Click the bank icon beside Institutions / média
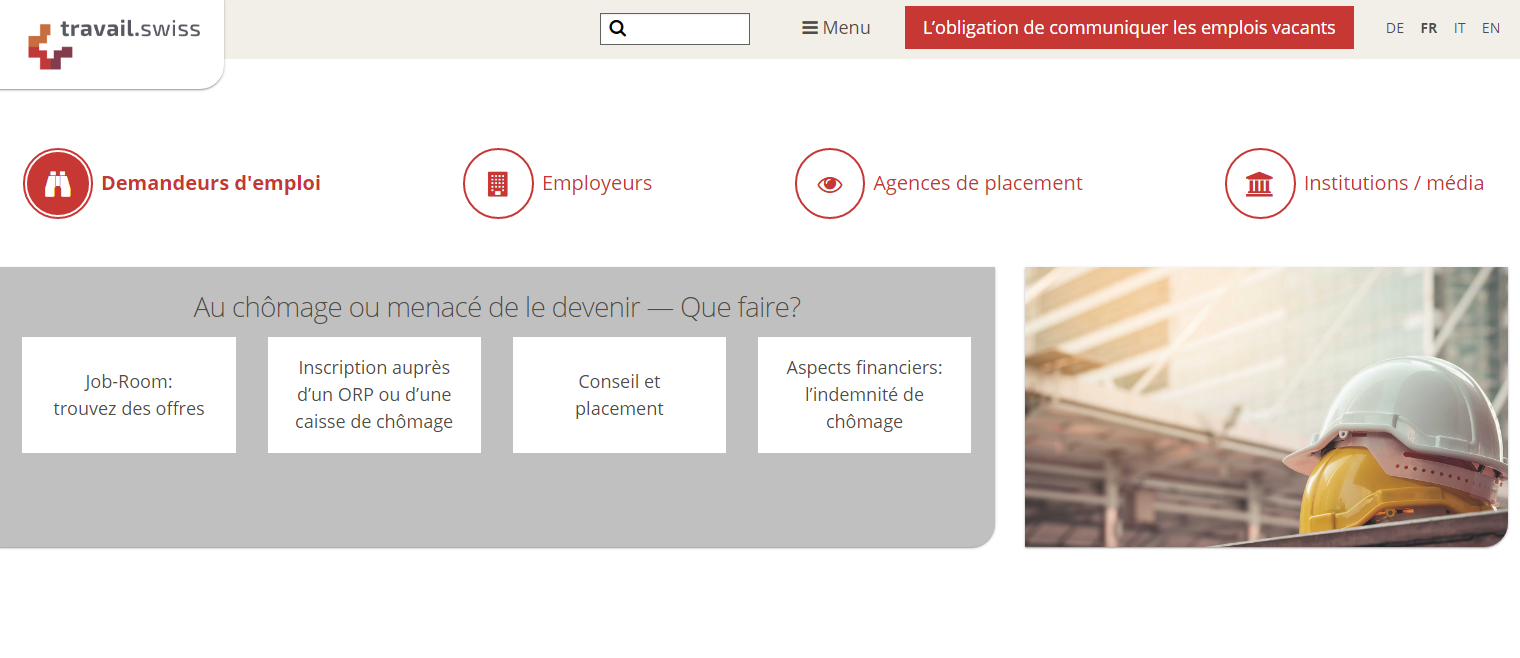This screenshot has width=1520, height=658. (x=1260, y=183)
